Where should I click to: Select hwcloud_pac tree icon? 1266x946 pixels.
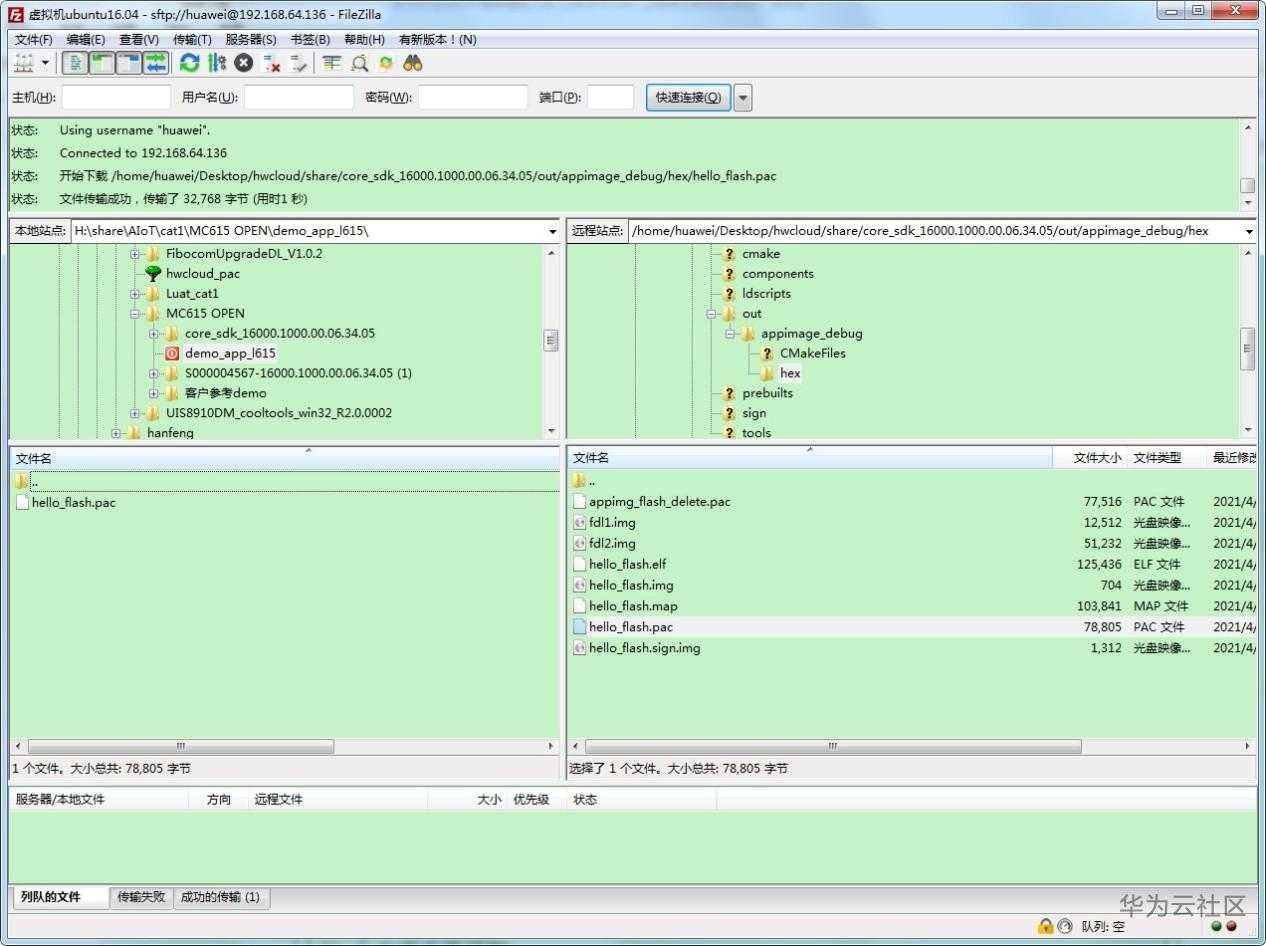point(153,273)
